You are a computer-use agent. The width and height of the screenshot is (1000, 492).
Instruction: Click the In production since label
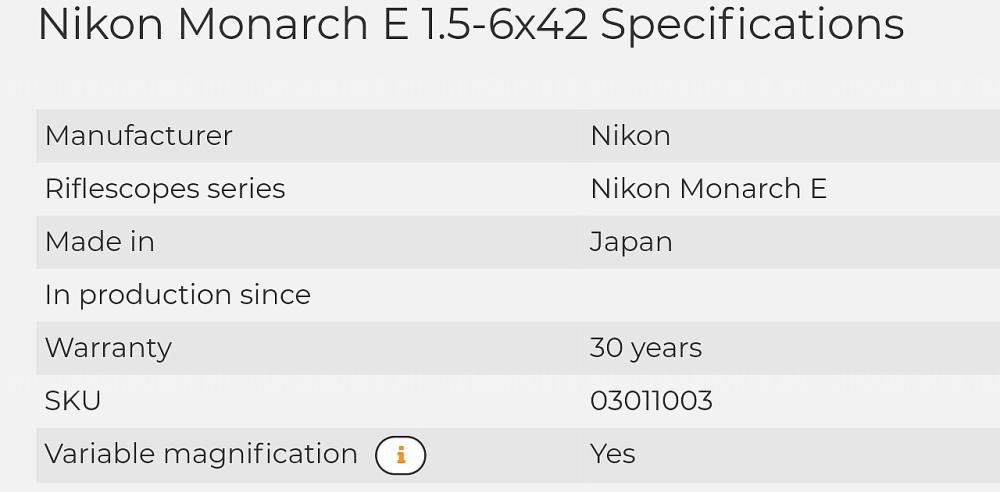point(177,295)
